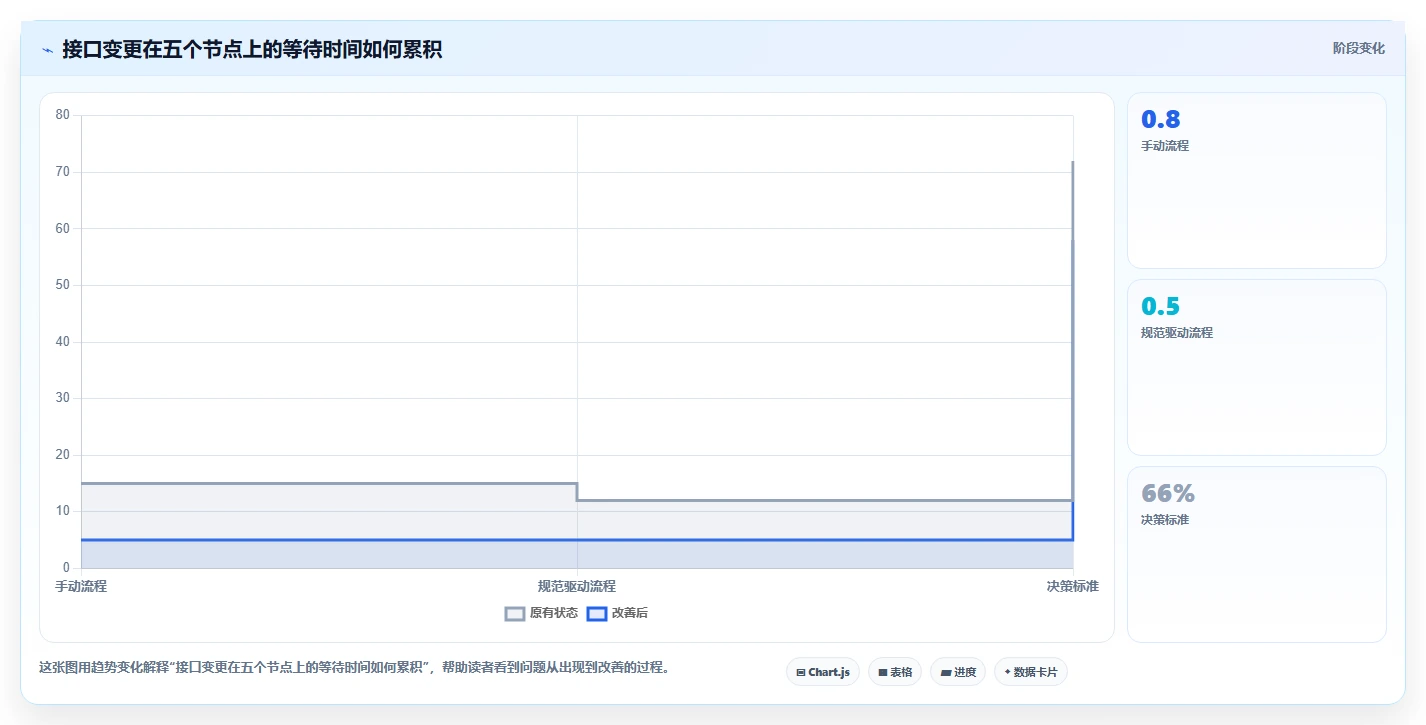
Task: Open the 手动流程 0.8 card
Action: point(1257,181)
